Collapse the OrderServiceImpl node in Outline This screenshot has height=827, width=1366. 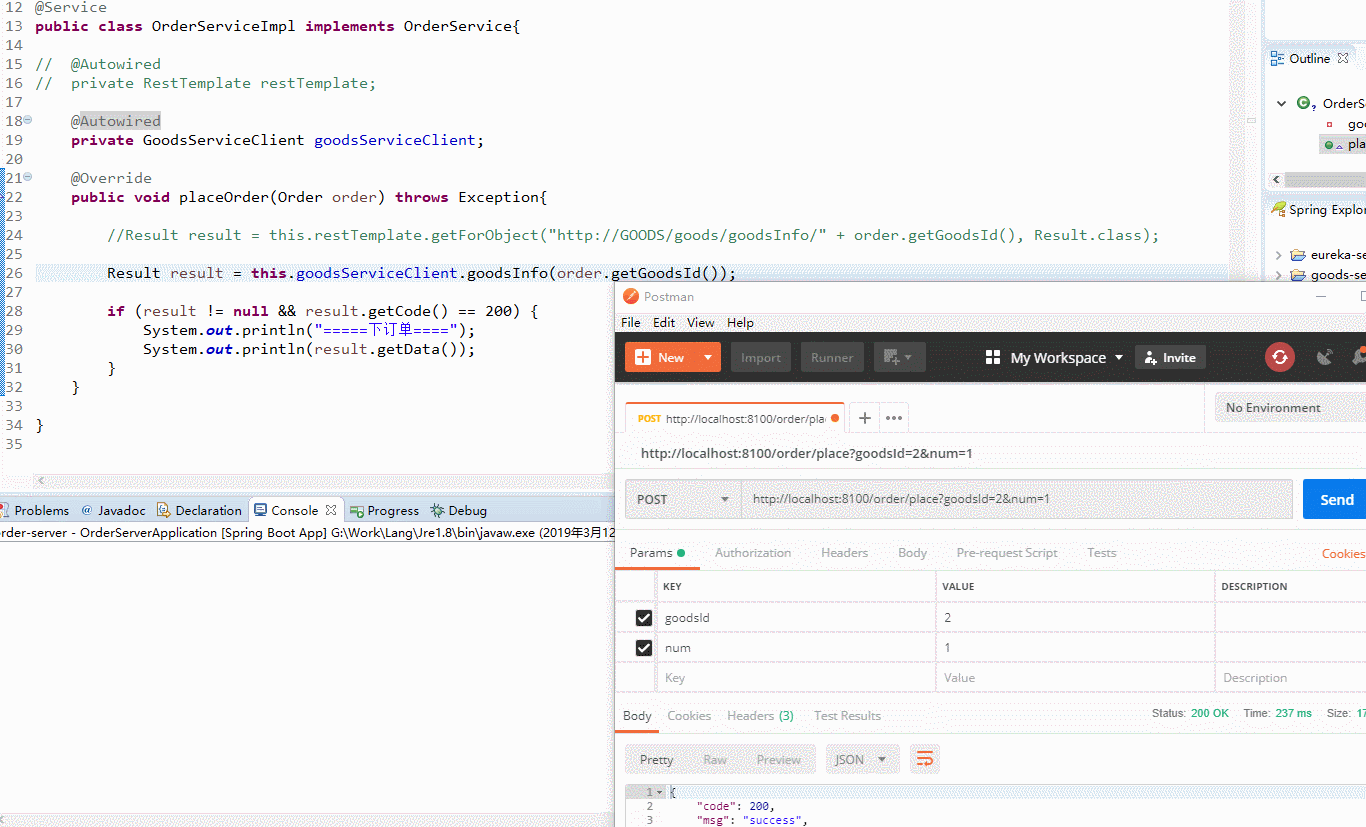(1281, 103)
